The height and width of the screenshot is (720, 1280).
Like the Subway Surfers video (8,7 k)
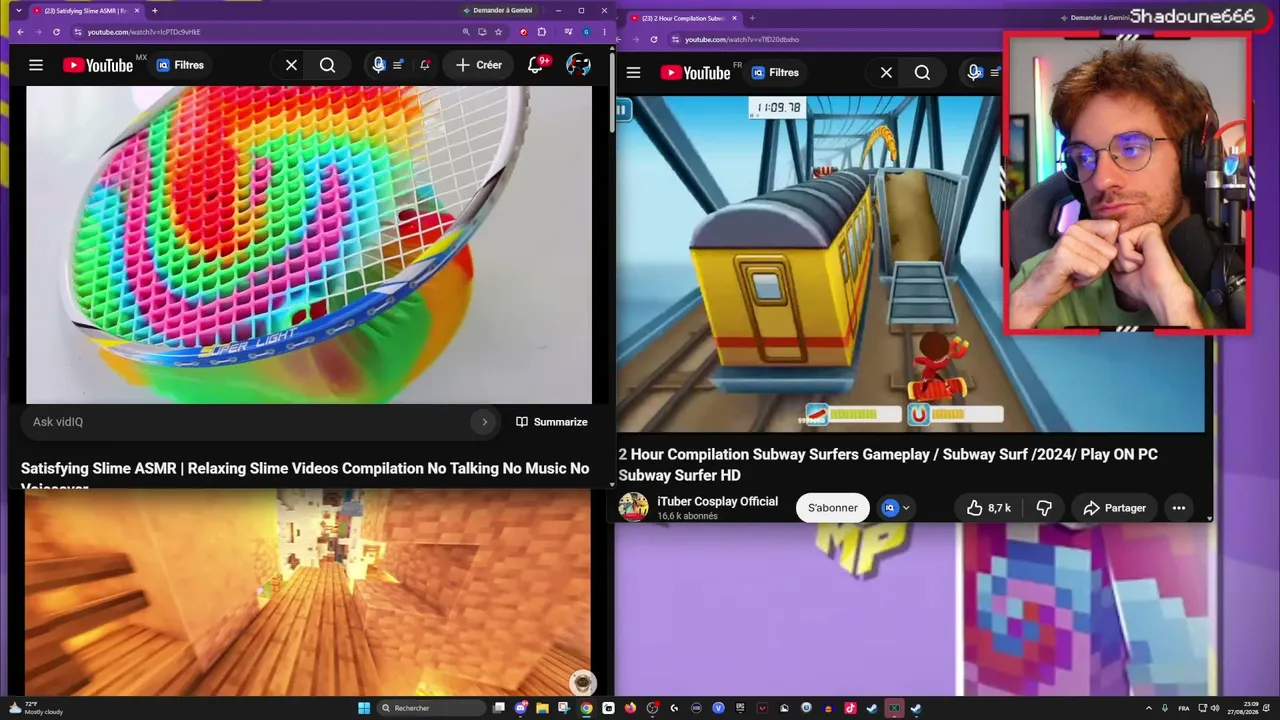click(x=988, y=508)
